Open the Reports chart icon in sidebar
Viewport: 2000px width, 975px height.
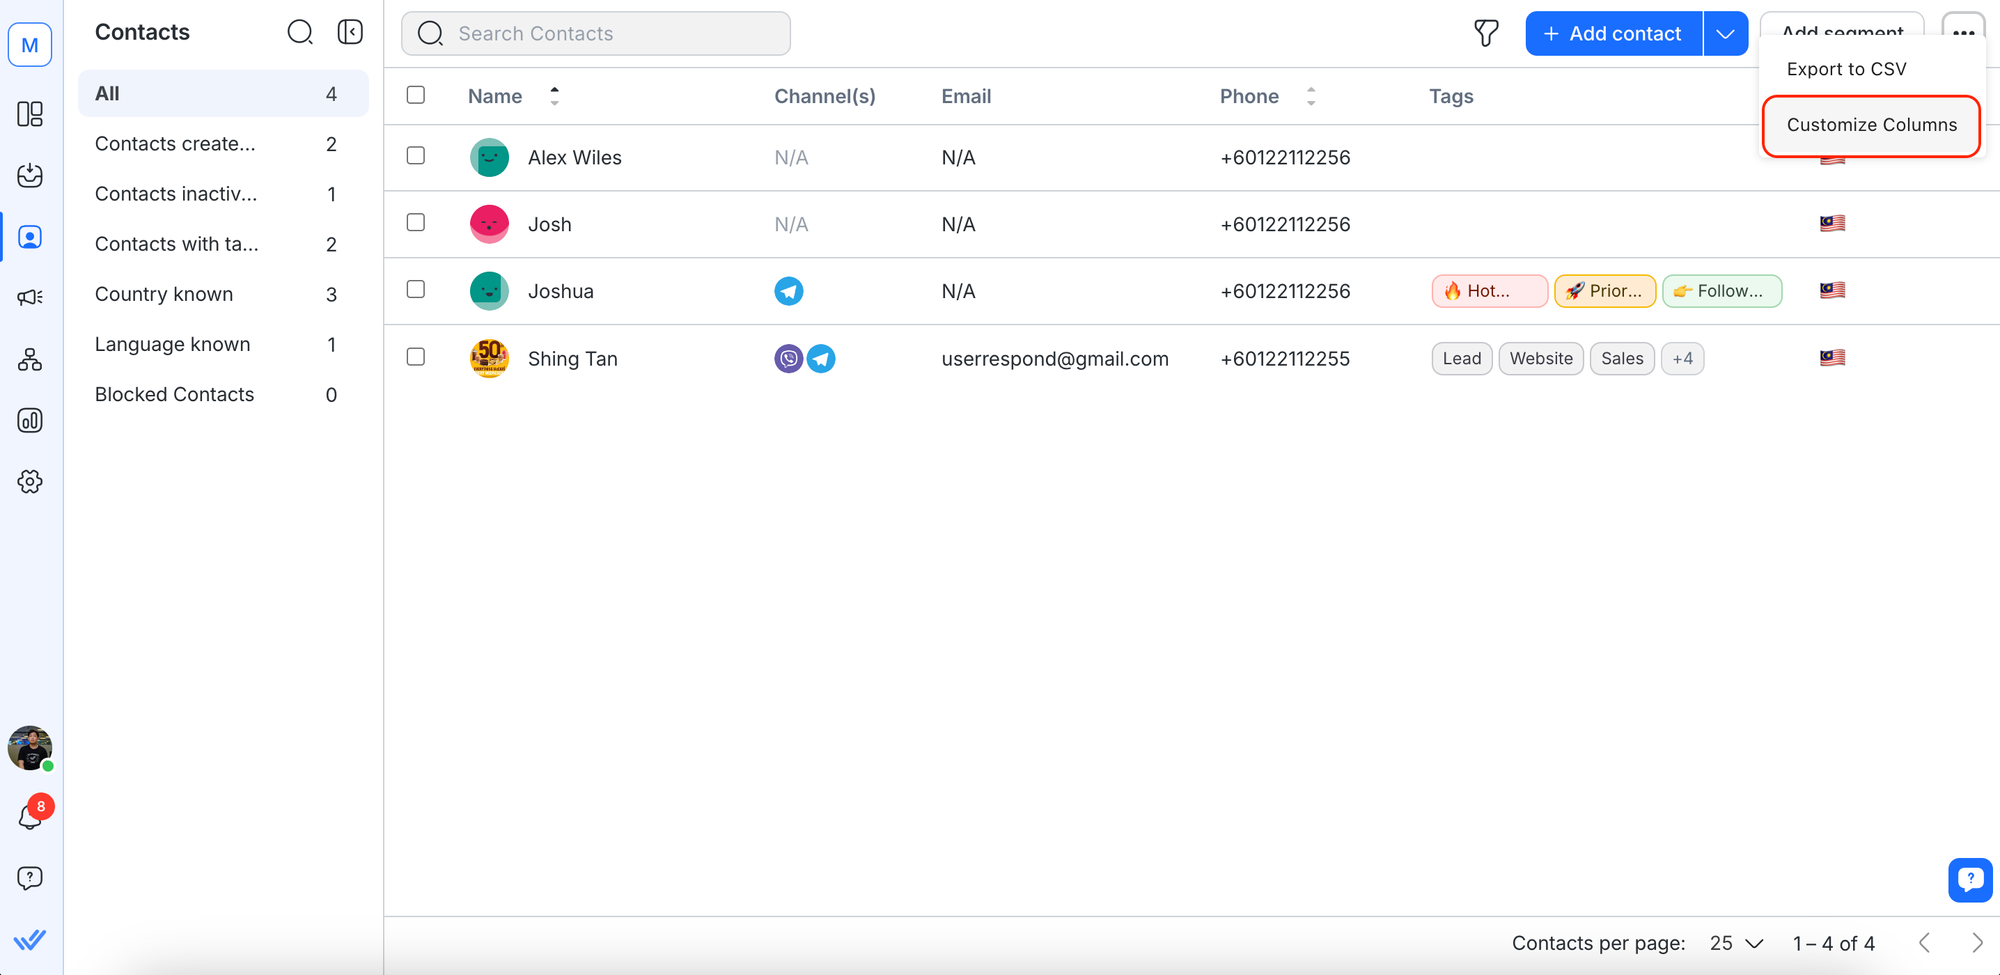click(x=30, y=420)
